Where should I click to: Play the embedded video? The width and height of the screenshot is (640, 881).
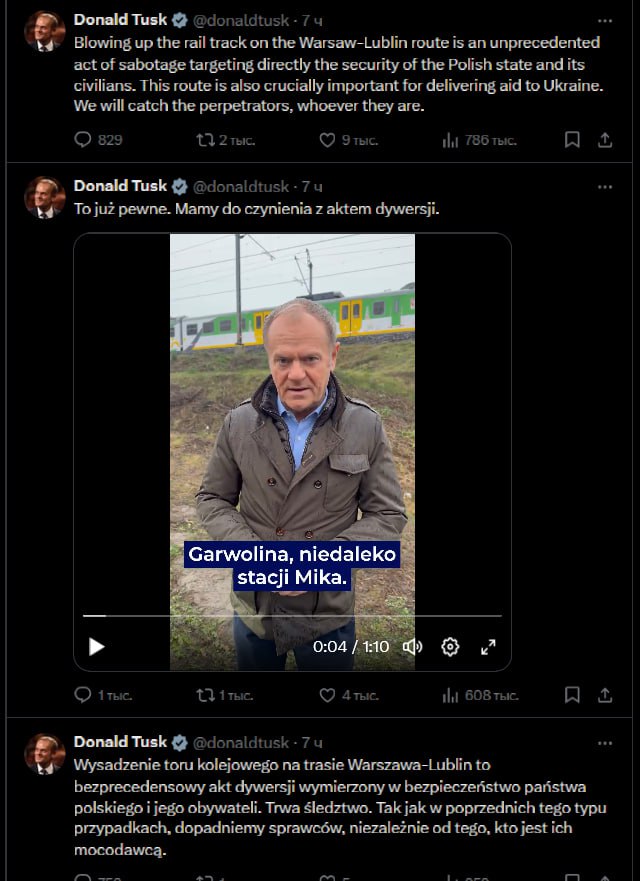[96, 647]
